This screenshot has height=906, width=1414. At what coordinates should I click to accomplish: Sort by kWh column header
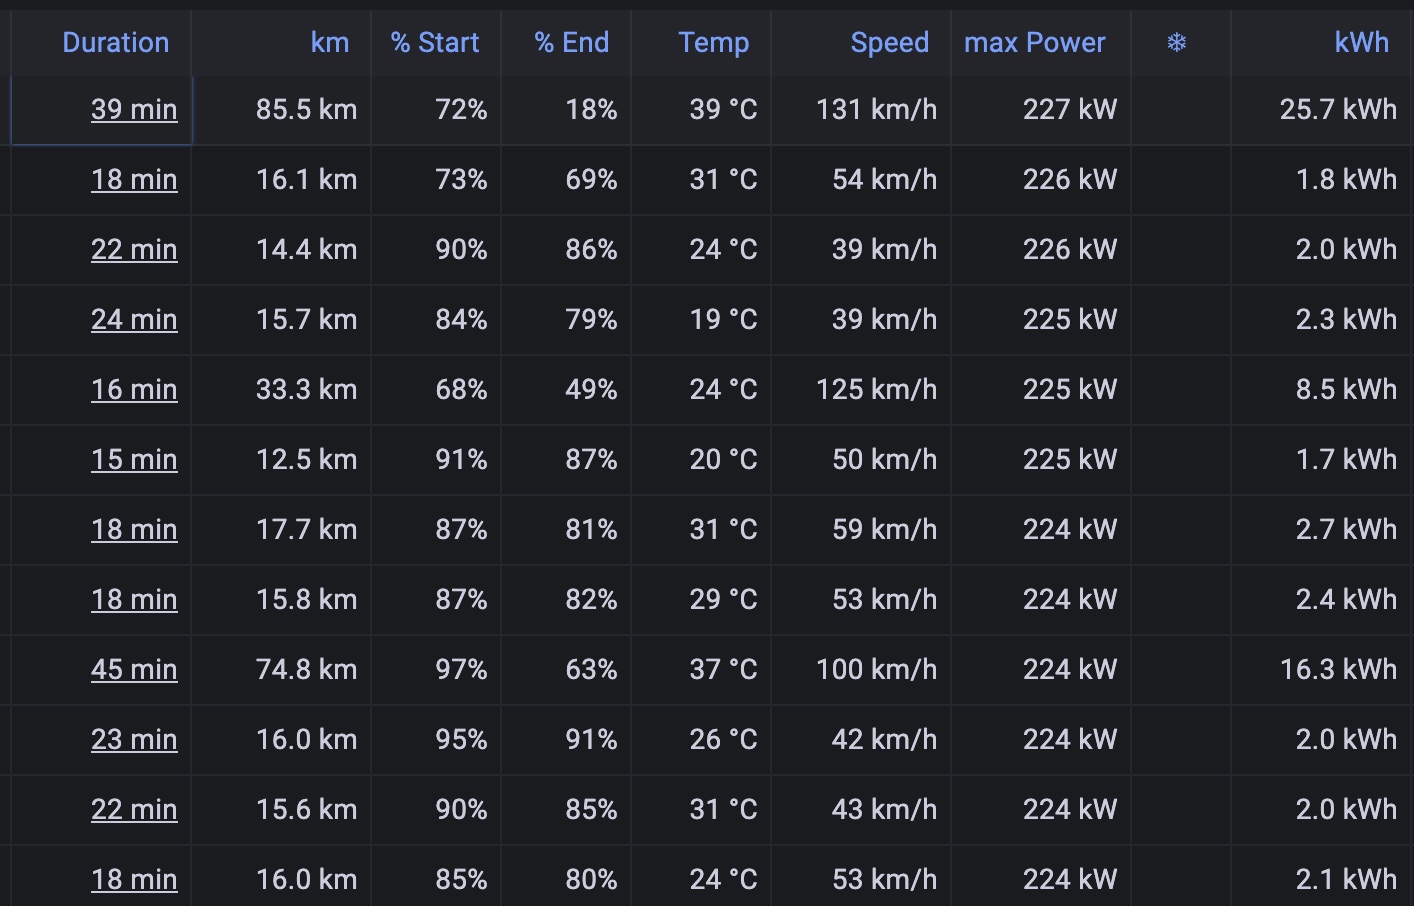[x=1362, y=43]
